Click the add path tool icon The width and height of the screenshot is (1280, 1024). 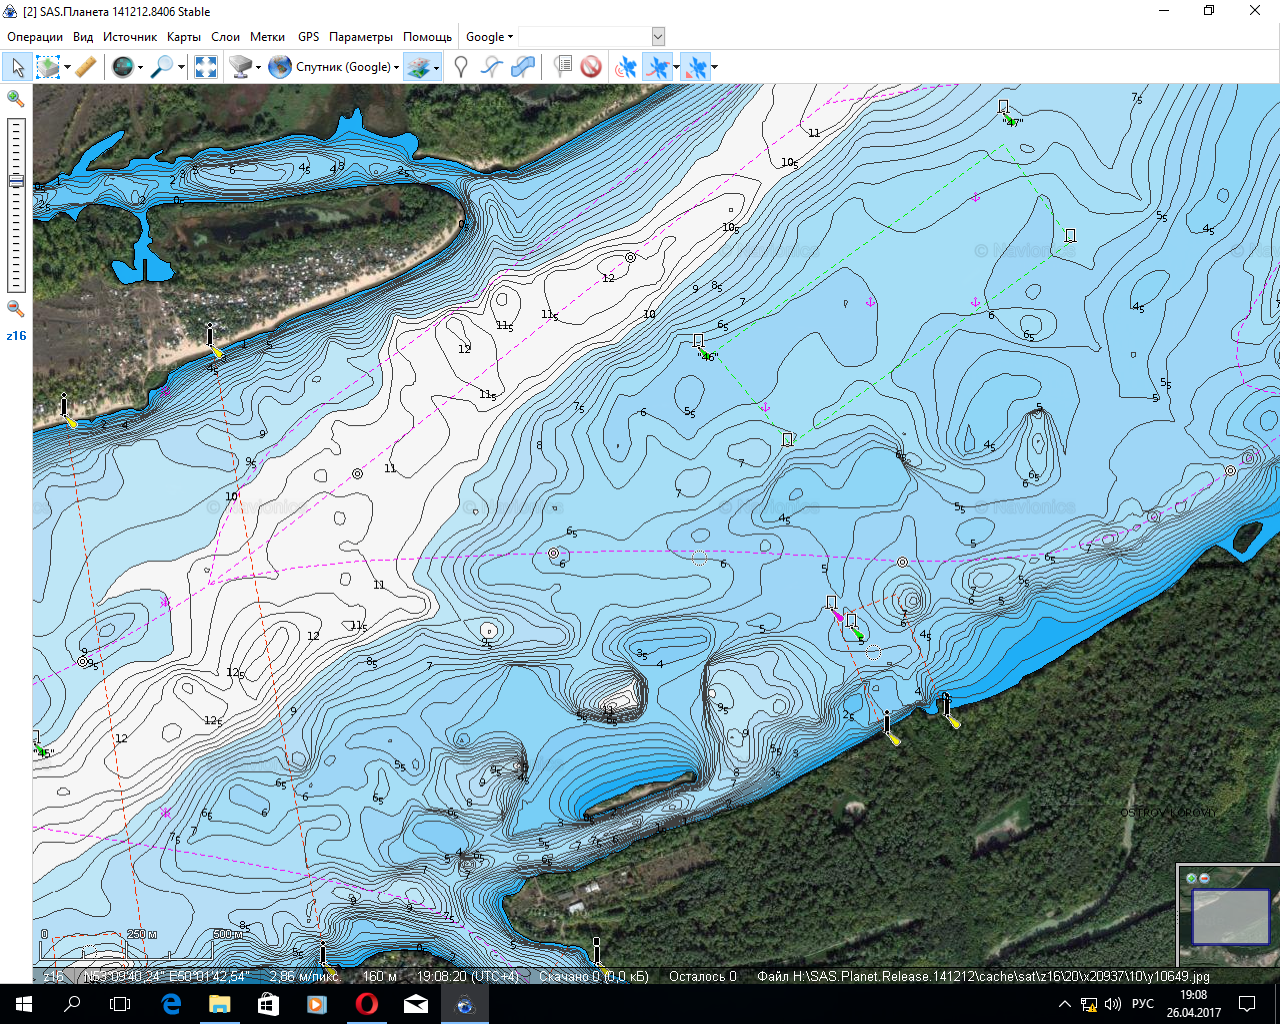tap(491, 67)
